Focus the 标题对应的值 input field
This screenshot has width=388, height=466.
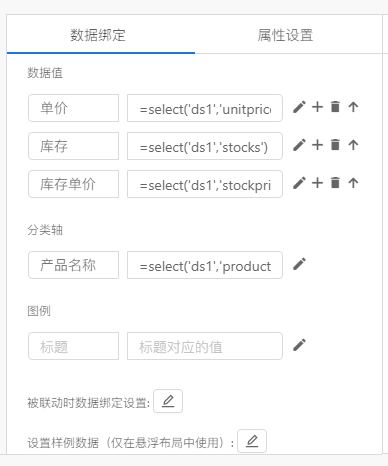pos(205,346)
